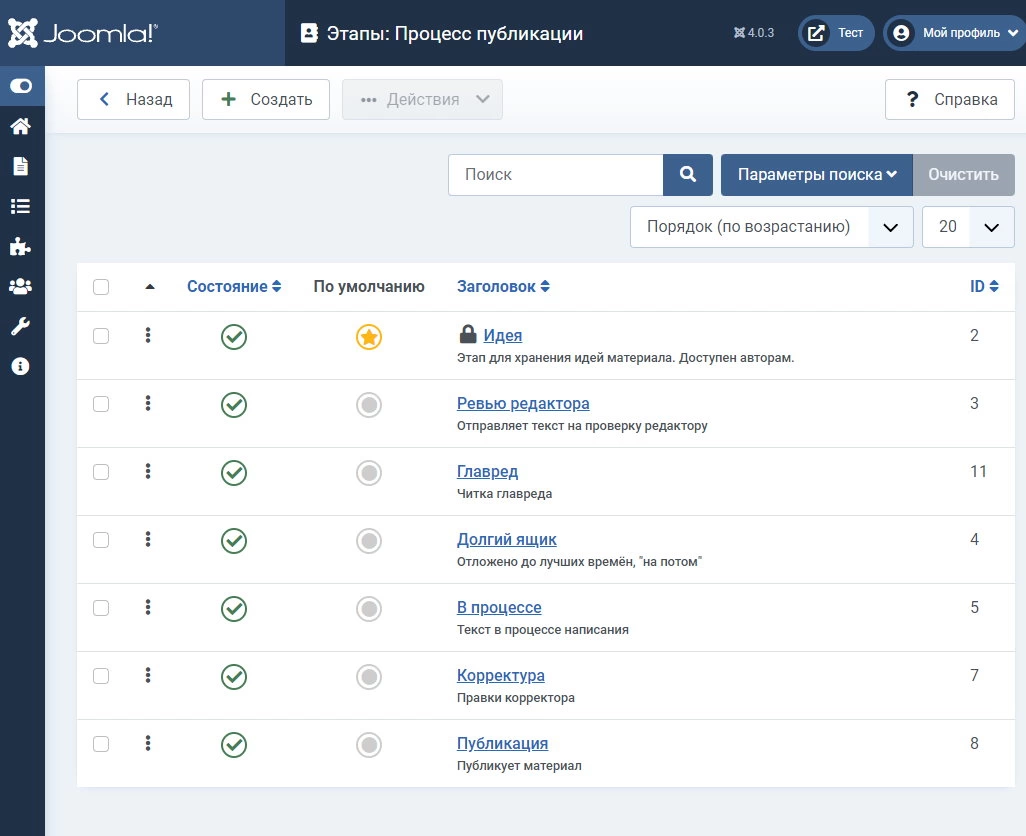Open the В процессе stage link

tap(499, 608)
